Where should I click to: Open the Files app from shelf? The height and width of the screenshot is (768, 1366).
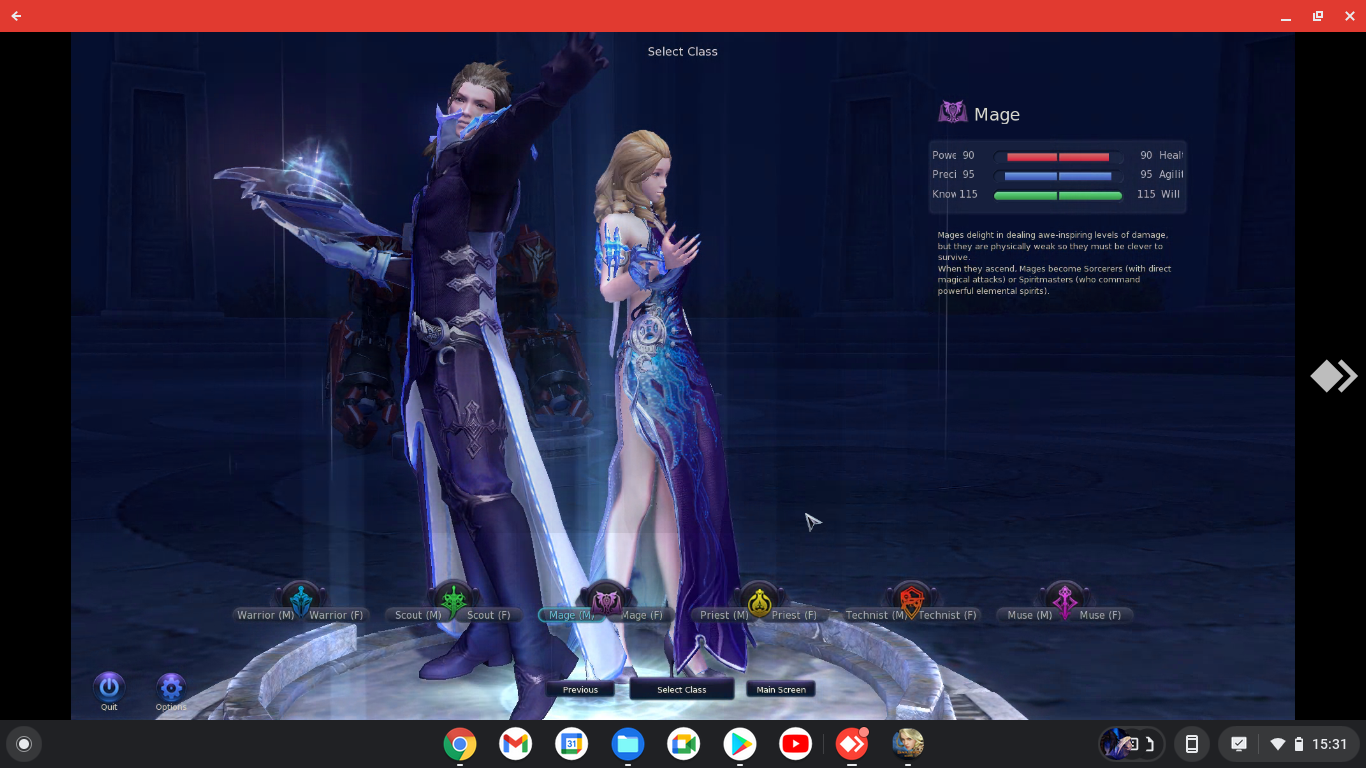click(x=628, y=744)
